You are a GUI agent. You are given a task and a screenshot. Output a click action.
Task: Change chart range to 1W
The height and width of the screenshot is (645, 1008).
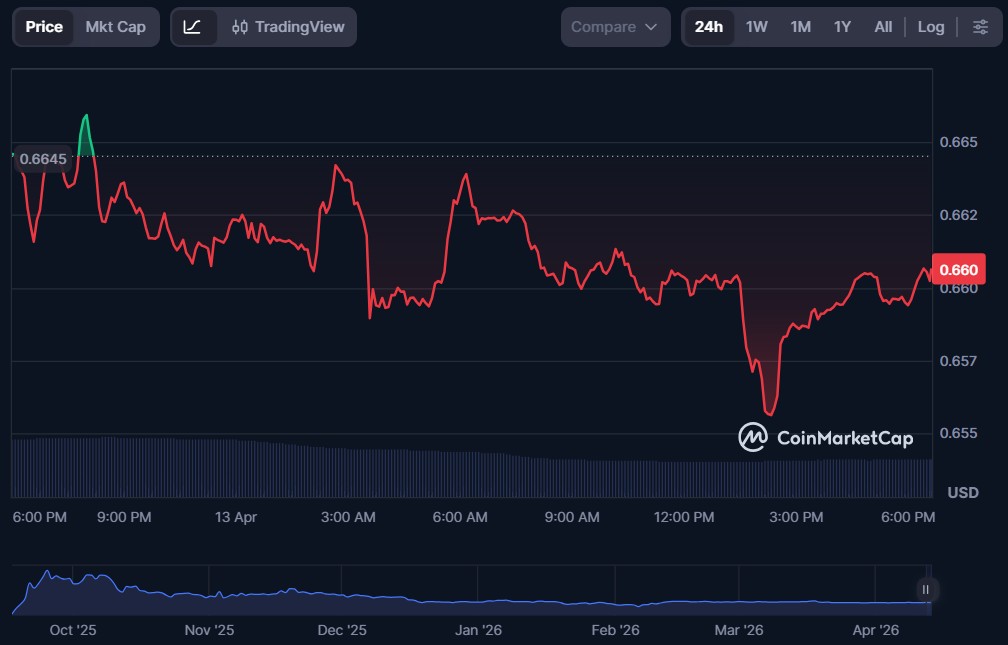pyautogui.click(x=757, y=27)
